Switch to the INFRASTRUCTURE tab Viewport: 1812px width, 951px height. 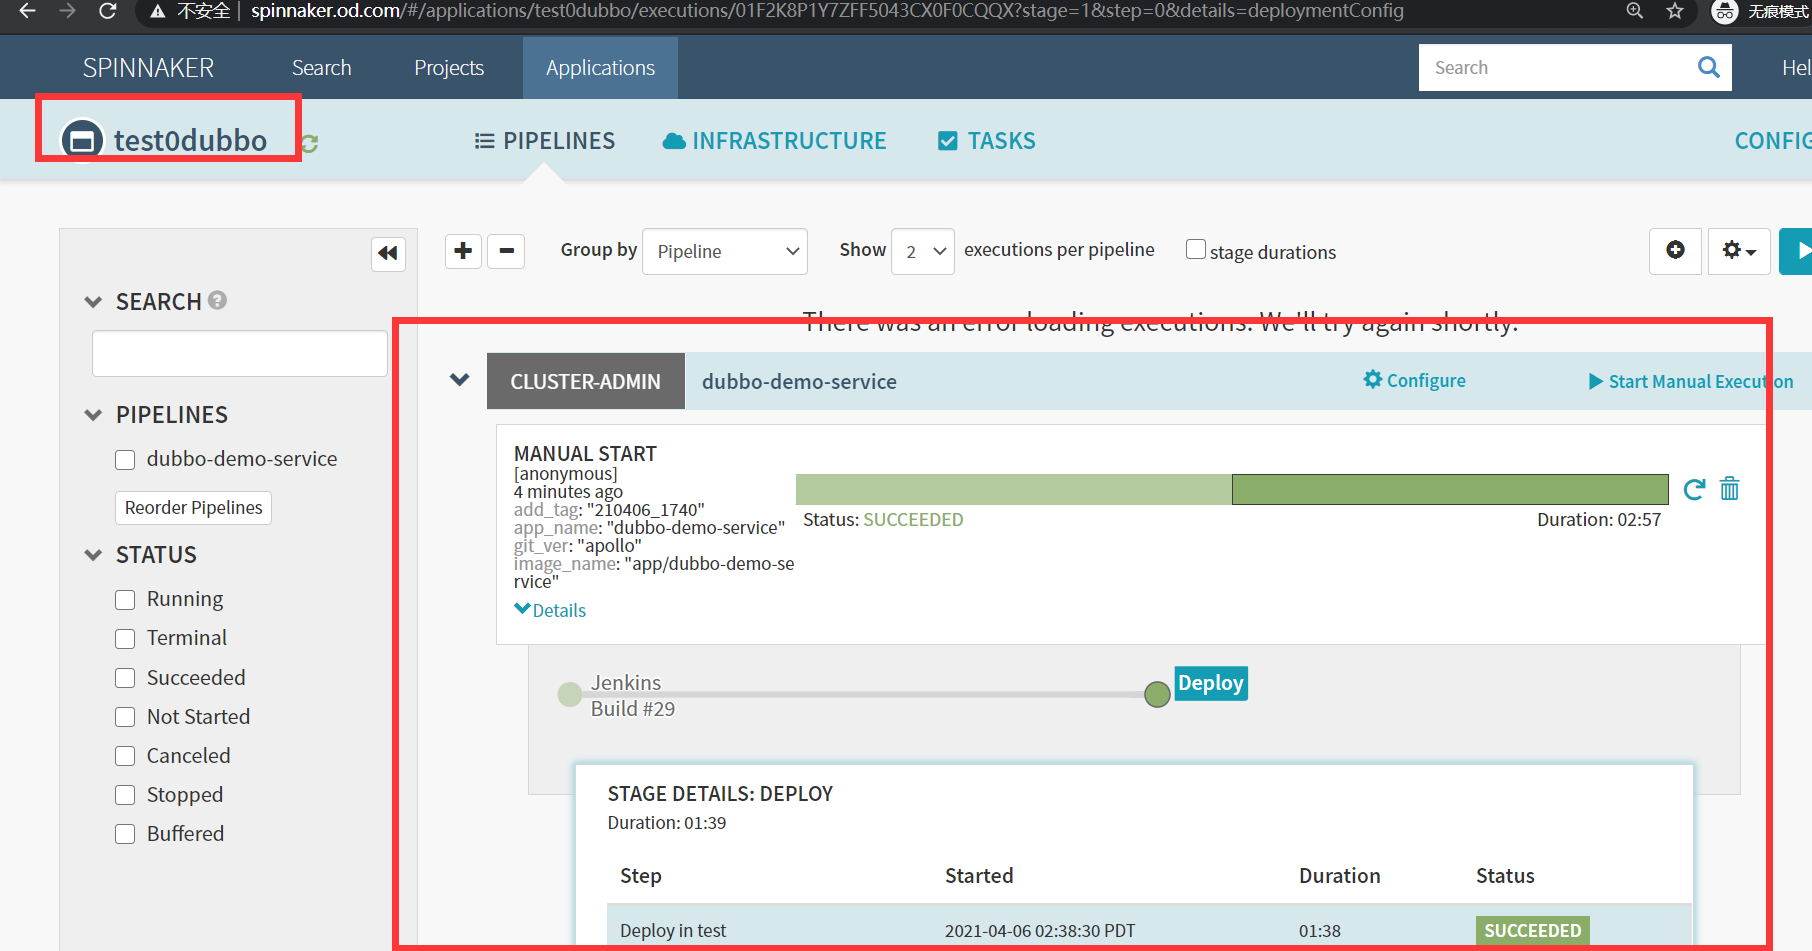pos(775,141)
